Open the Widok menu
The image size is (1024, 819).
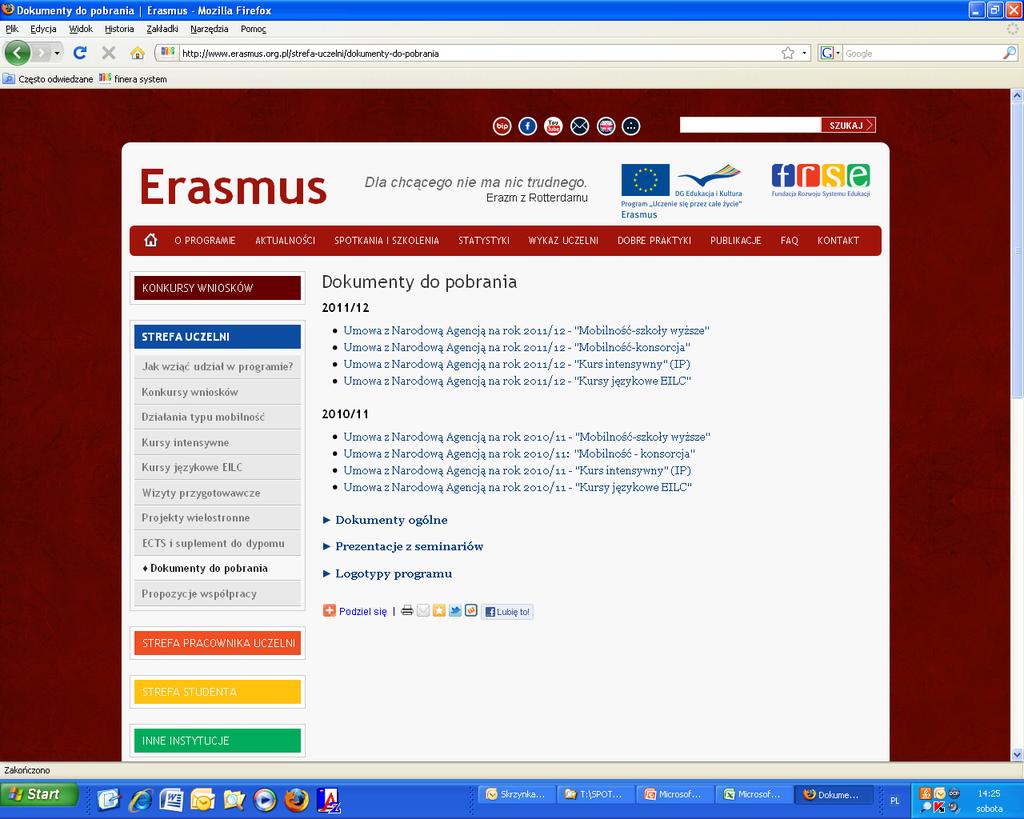(x=80, y=29)
